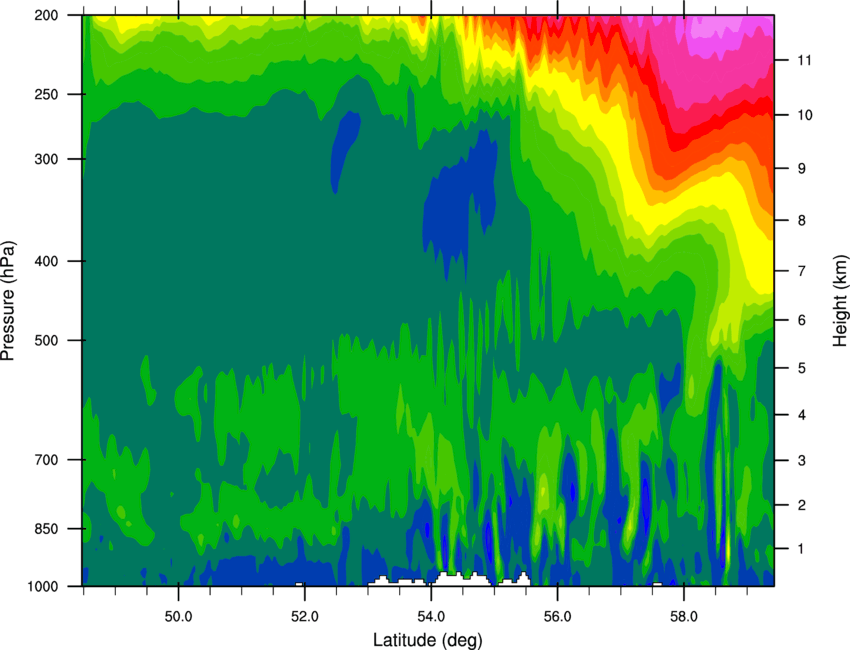Pick the 9 km height label

(x=802, y=169)
